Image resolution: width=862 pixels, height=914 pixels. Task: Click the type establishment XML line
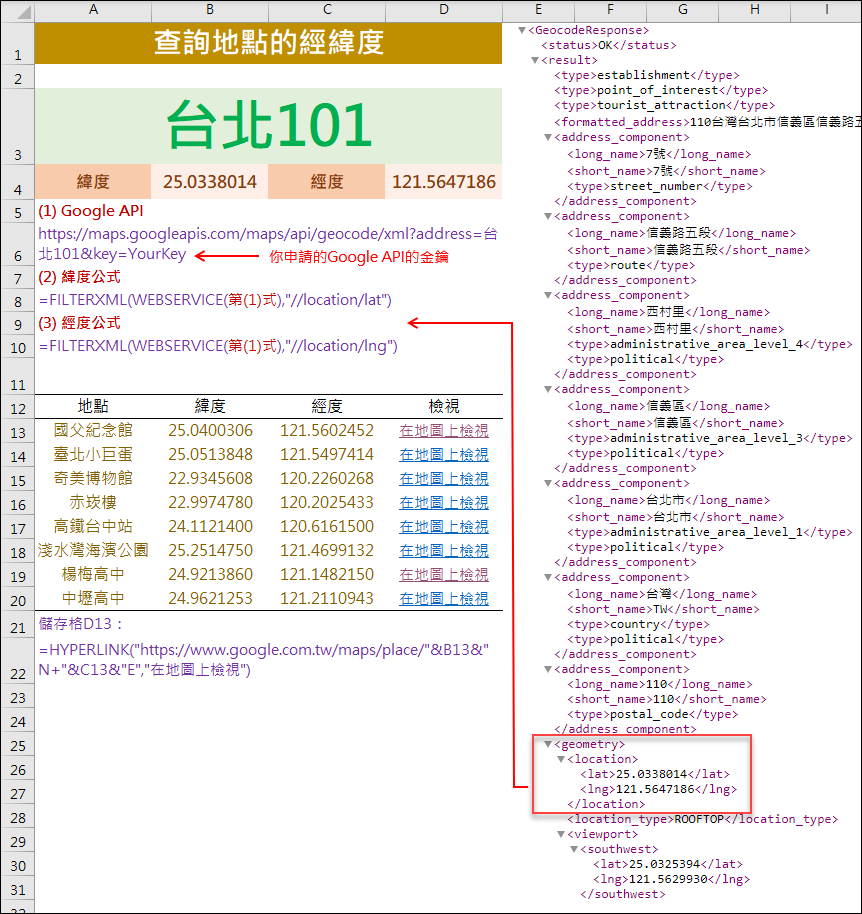(647, 75)
